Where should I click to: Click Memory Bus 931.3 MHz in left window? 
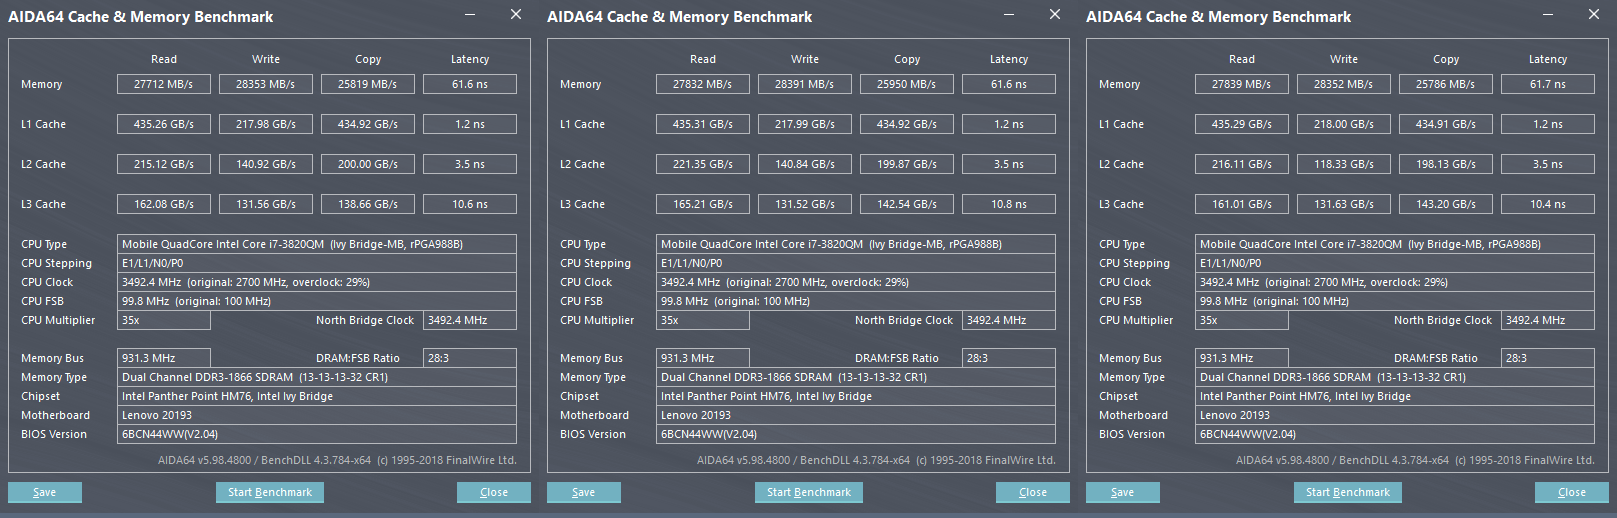(164, 358)
